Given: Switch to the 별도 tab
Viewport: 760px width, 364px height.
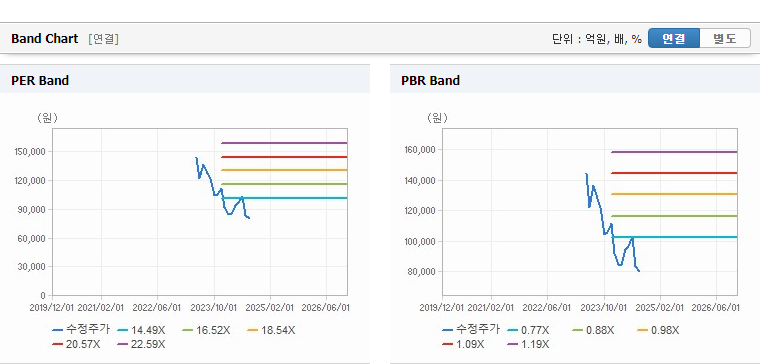Looking at the screenshot, I should (725, 38).
